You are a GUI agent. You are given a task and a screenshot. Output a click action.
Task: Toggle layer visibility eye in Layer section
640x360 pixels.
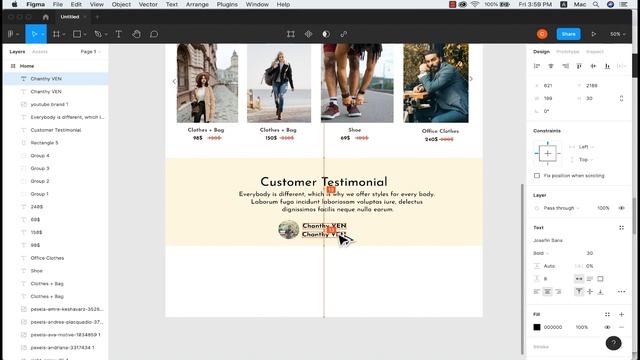[x=621, y=208]
